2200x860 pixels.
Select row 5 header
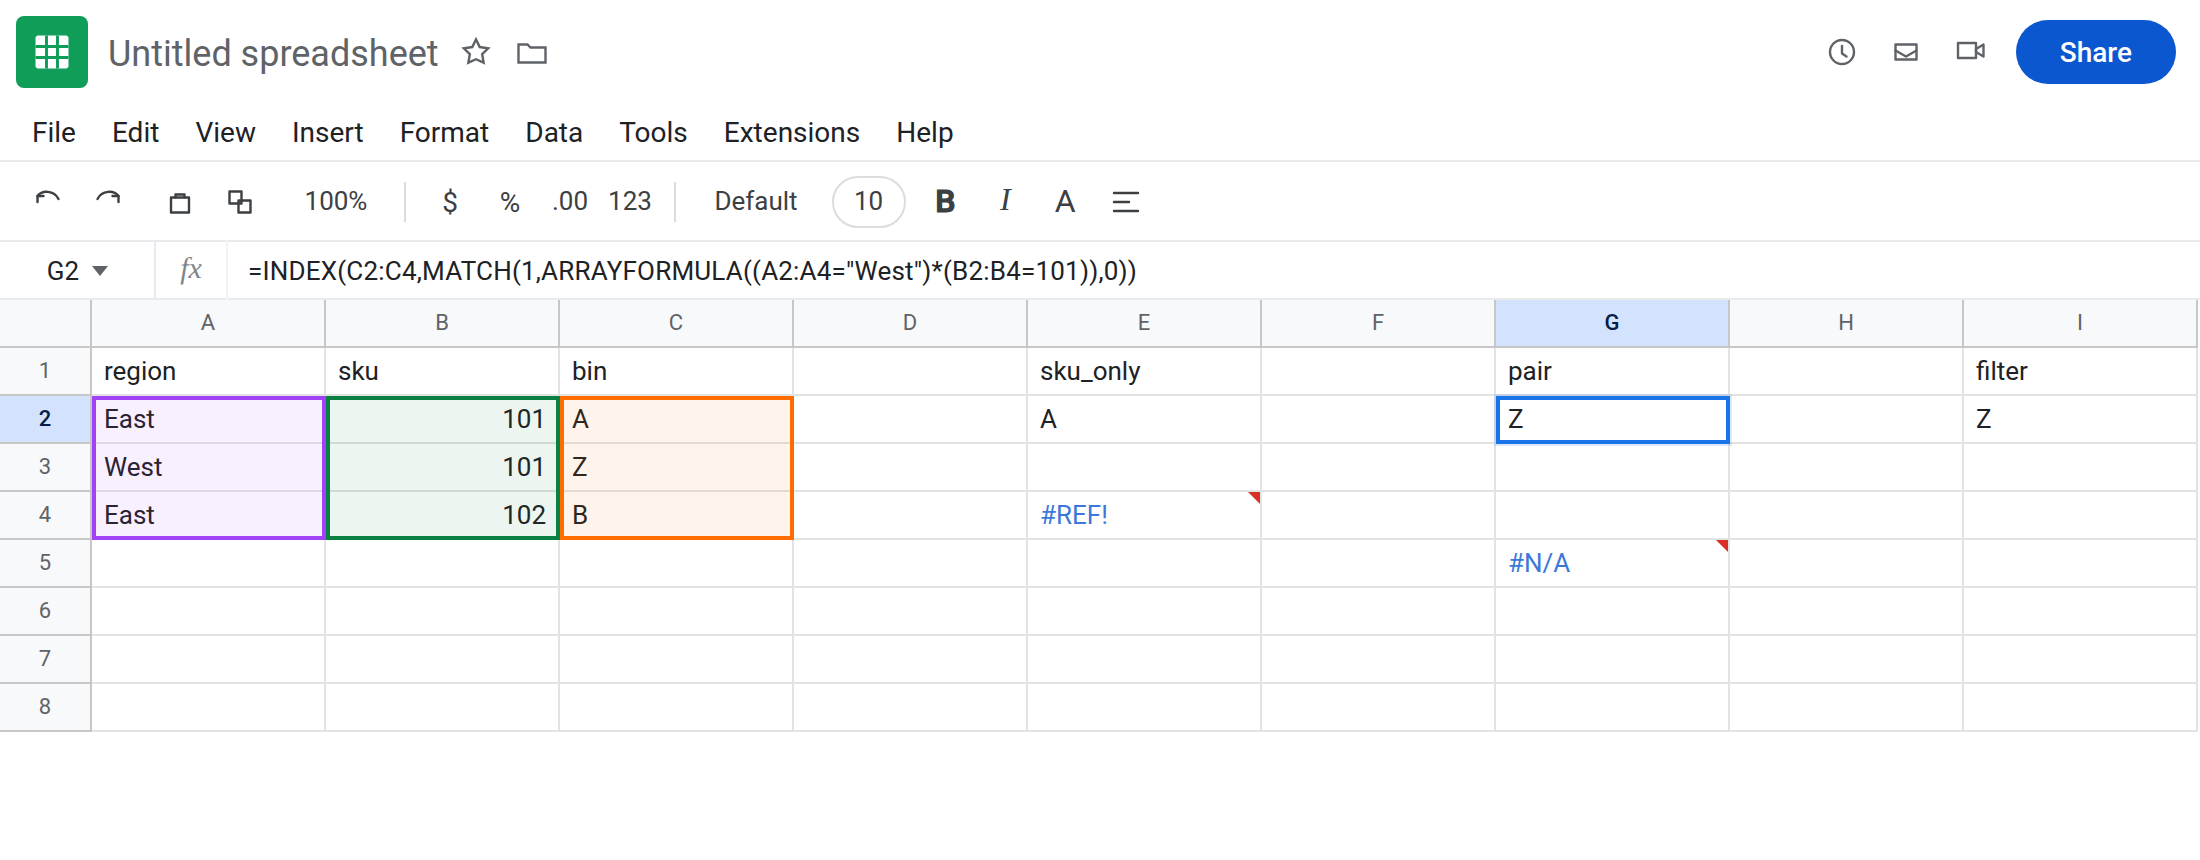[x=45, y=562]
